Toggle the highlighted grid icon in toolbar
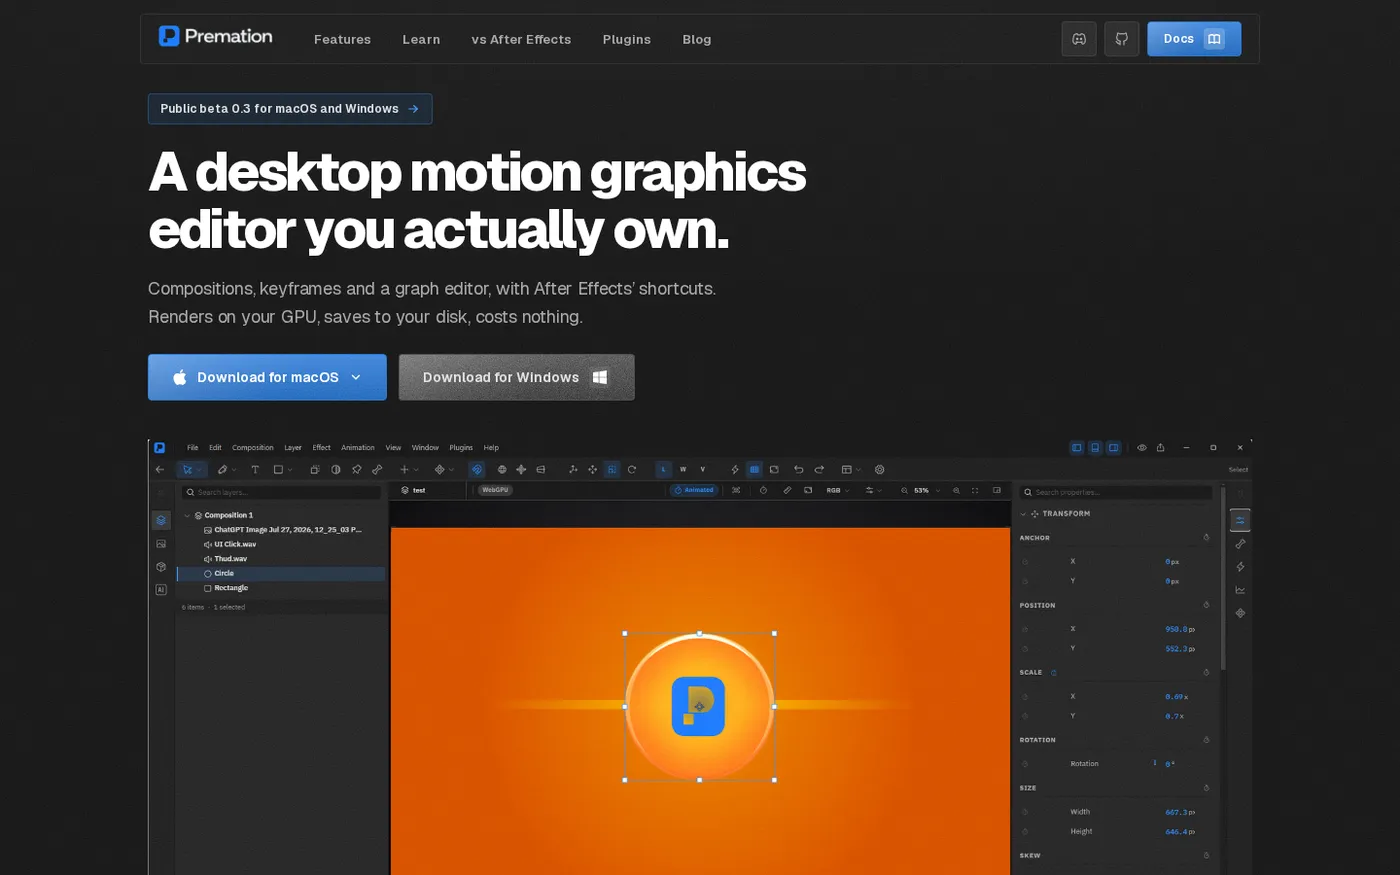This screenshot has height=875, width=1400. point(755,469)
